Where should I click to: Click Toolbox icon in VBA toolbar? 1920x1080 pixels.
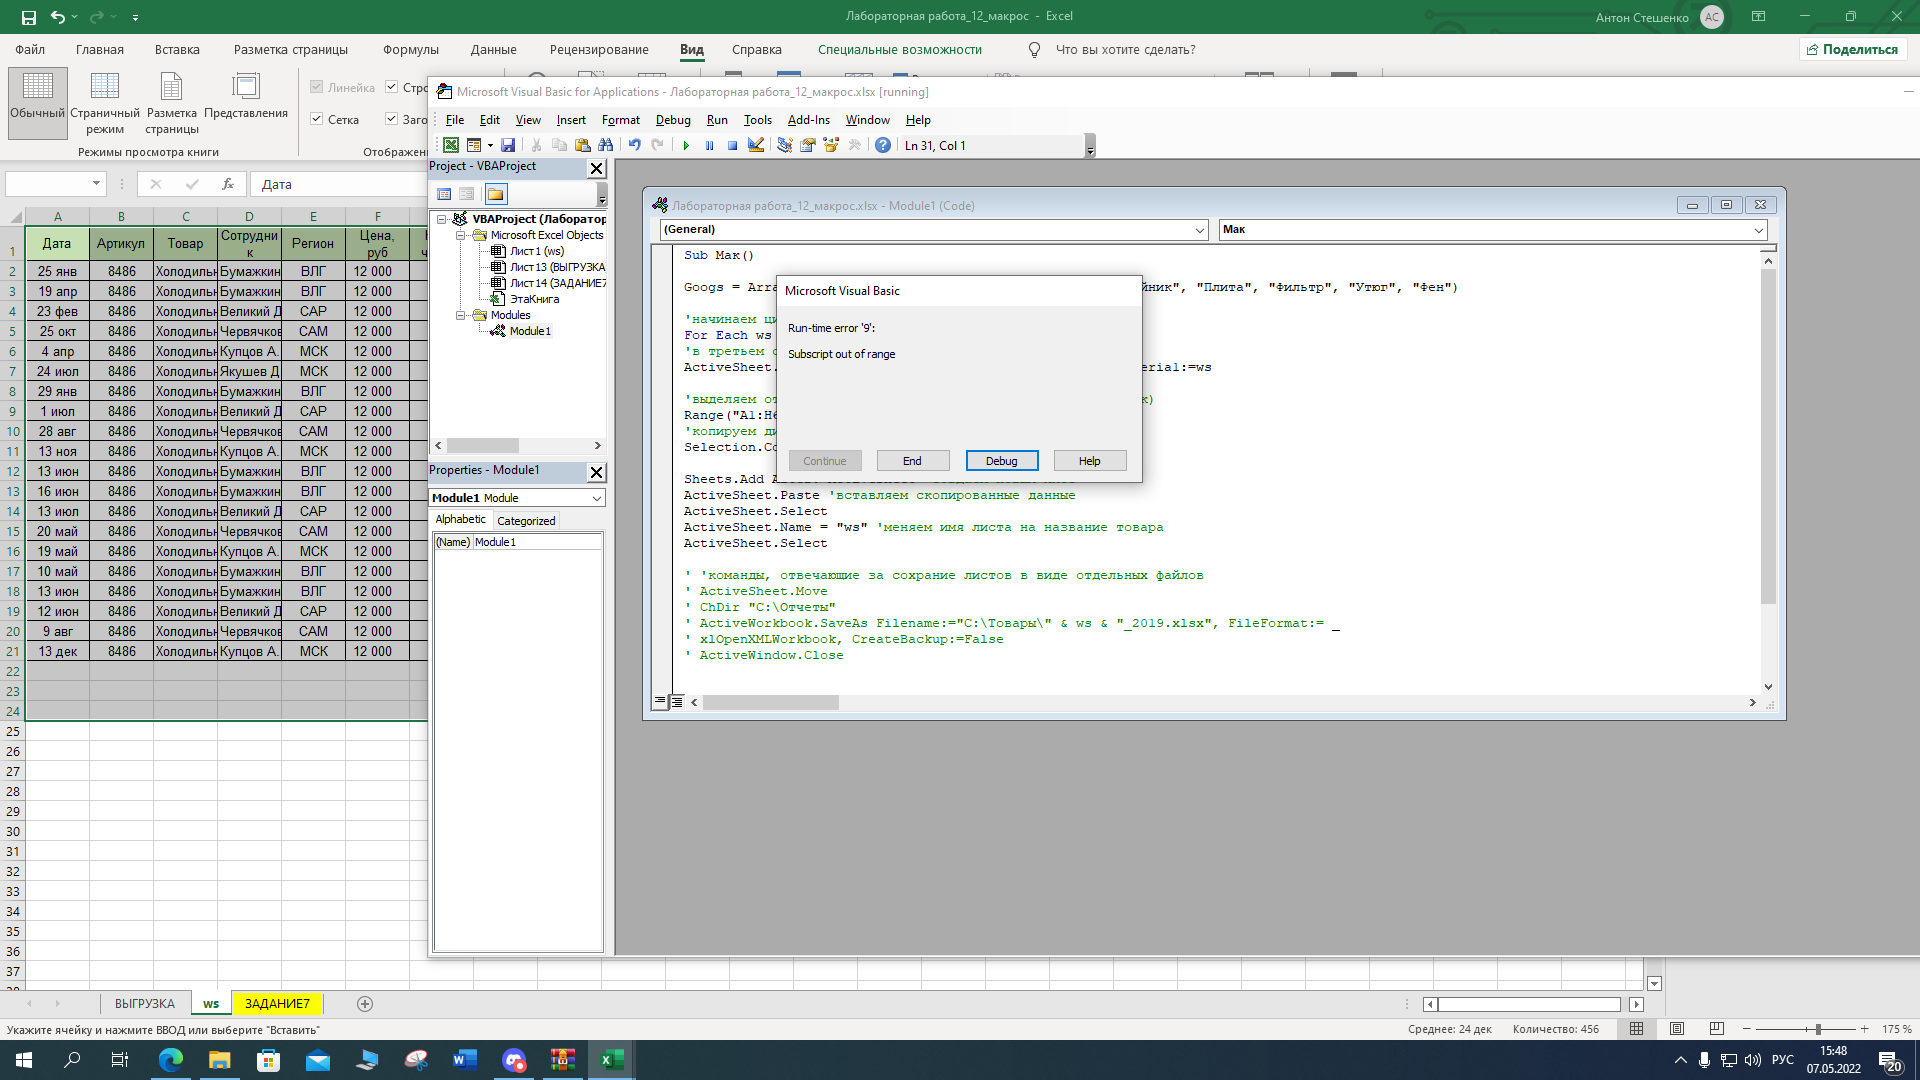[x=854, y=145]
